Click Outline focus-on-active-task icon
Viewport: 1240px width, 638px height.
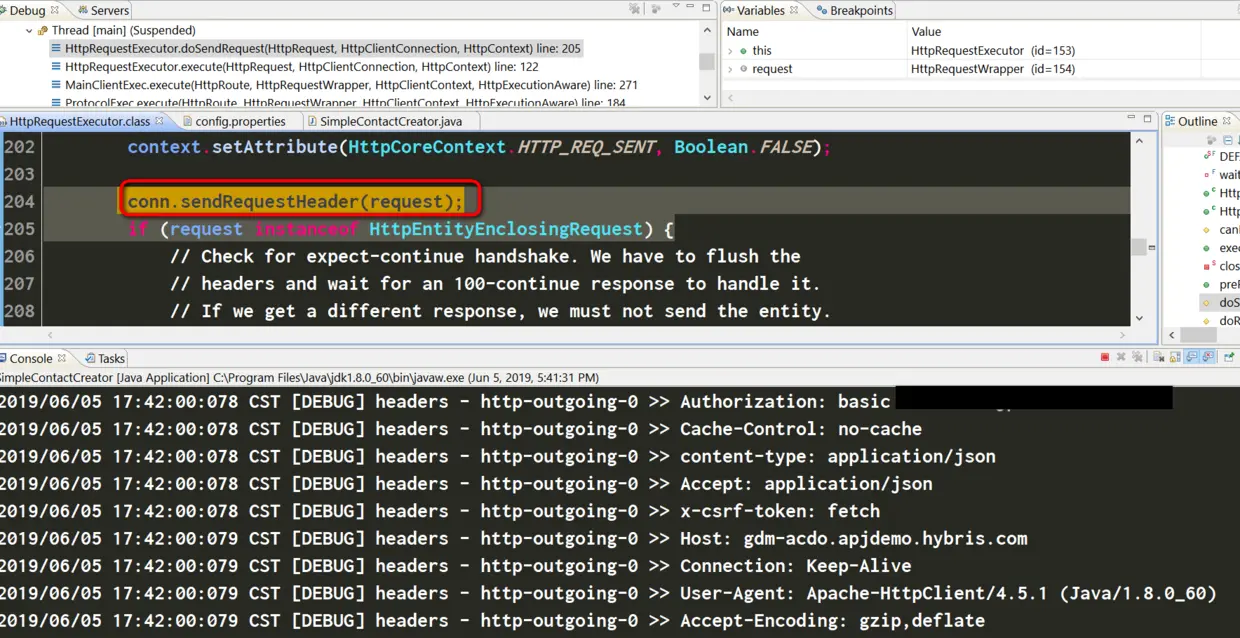[1211, 140]
